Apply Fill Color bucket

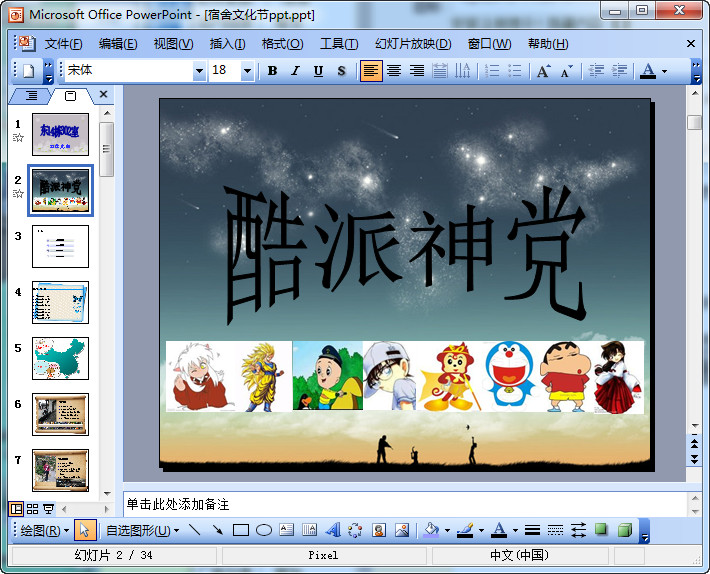[x=431, y=530]
